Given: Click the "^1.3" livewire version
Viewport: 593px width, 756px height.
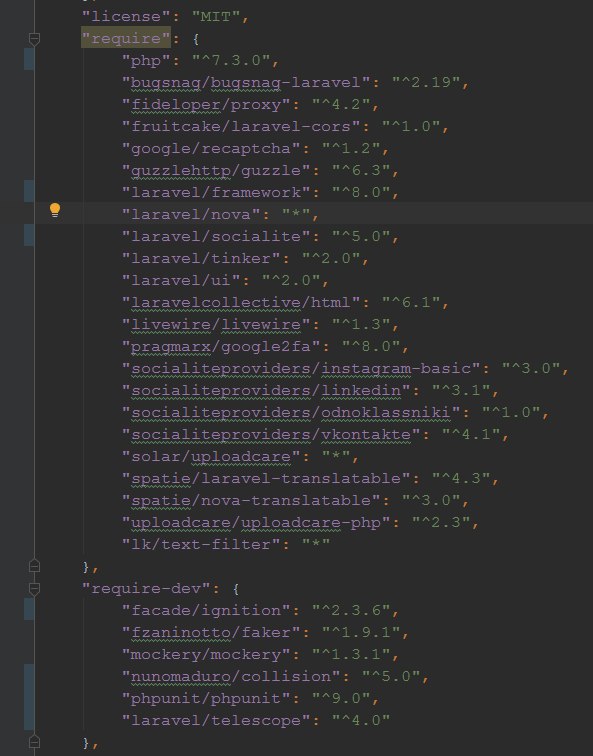Looking at the screenshot, I should (361, 324).
